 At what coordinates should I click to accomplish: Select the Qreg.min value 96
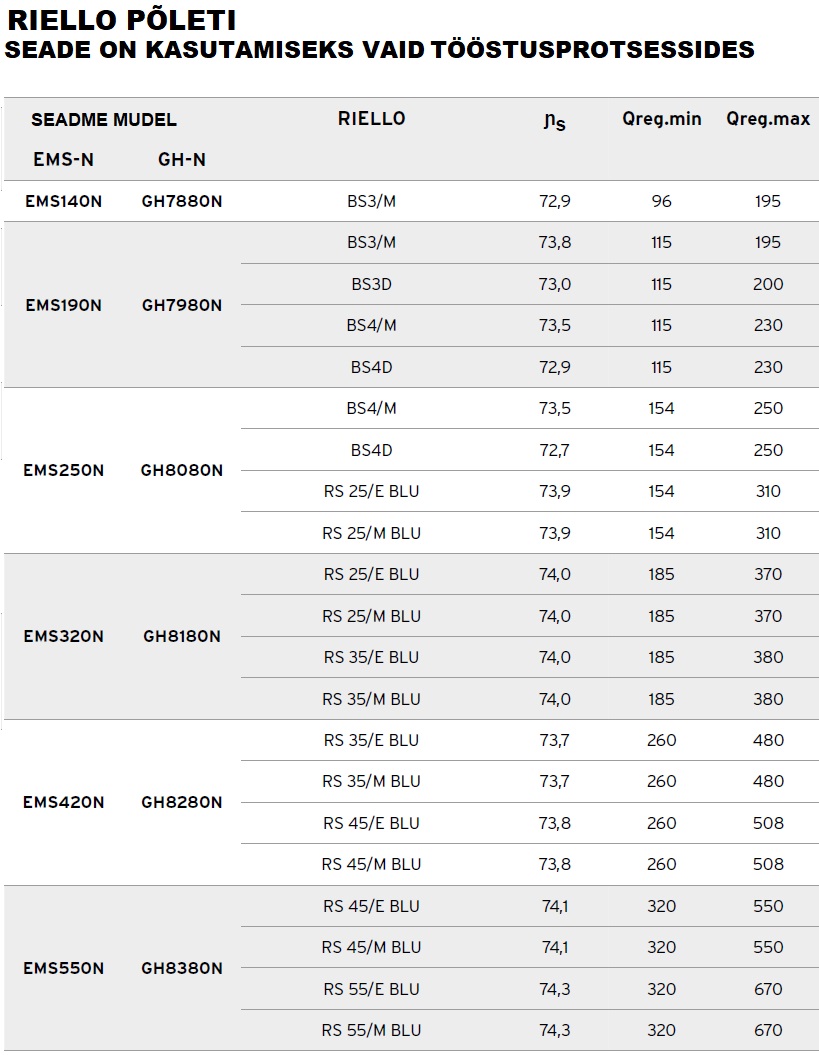point(661,201)
